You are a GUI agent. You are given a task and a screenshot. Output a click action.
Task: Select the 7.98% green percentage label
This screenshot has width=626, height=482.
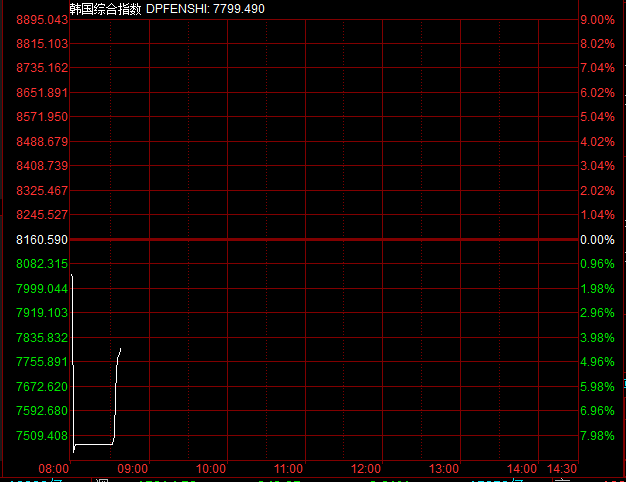(x=597, y=436)
